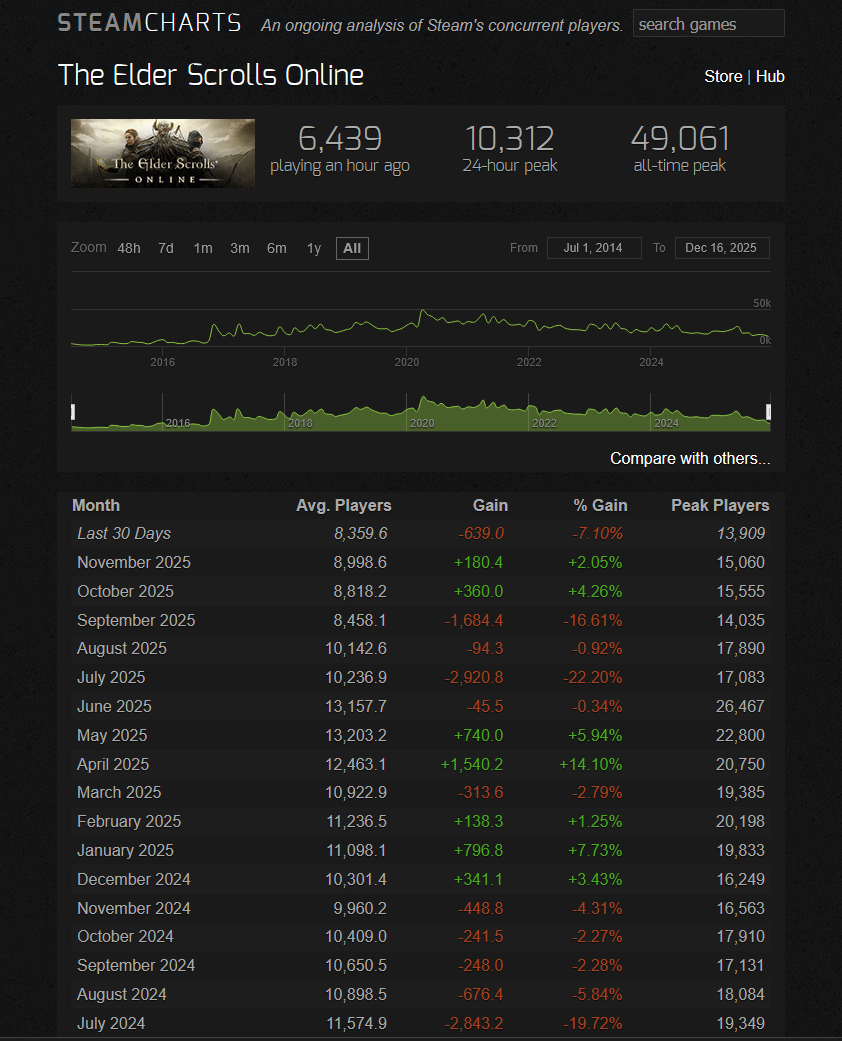Click the -22.20% gain value
Image resolution: width=842 pixels, height=1041 pixels.
click(x=592, y=677)
